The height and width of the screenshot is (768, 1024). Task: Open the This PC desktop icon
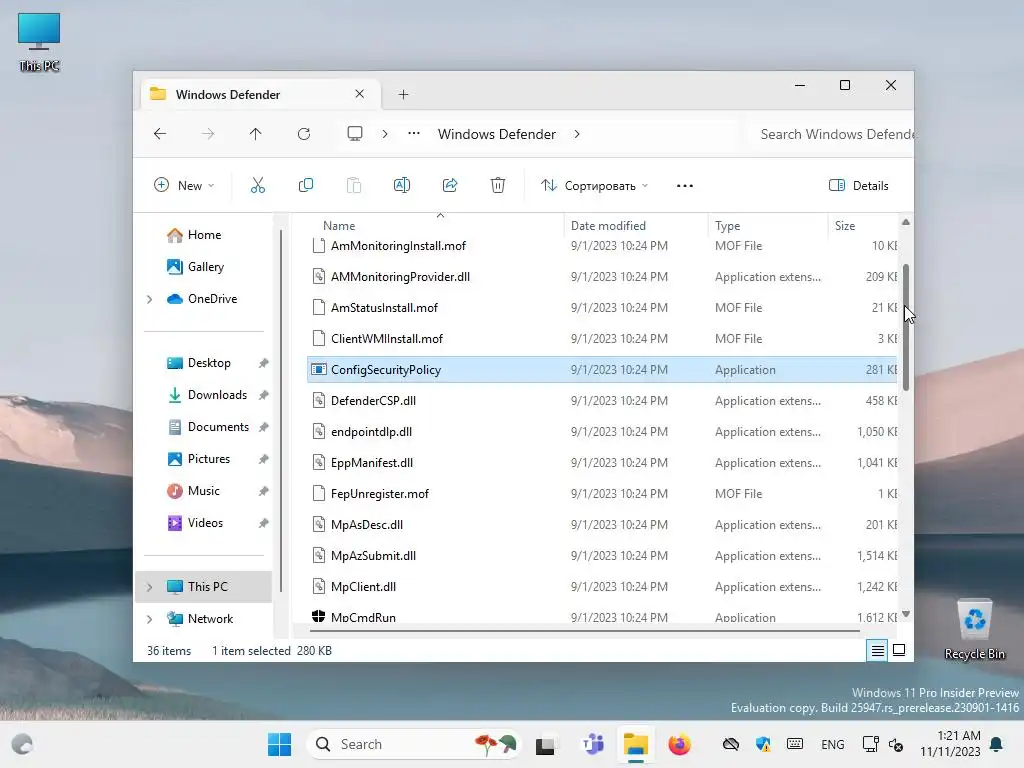39,42
